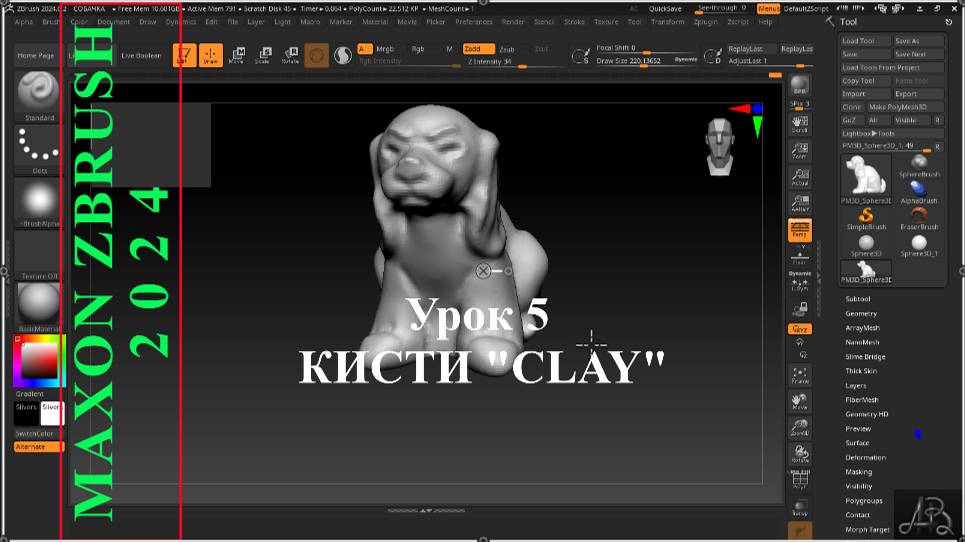The width and height of the screenshot is (965, 542).
Task: Open the Dots stroke picker
Action: [x=39, y=149]
